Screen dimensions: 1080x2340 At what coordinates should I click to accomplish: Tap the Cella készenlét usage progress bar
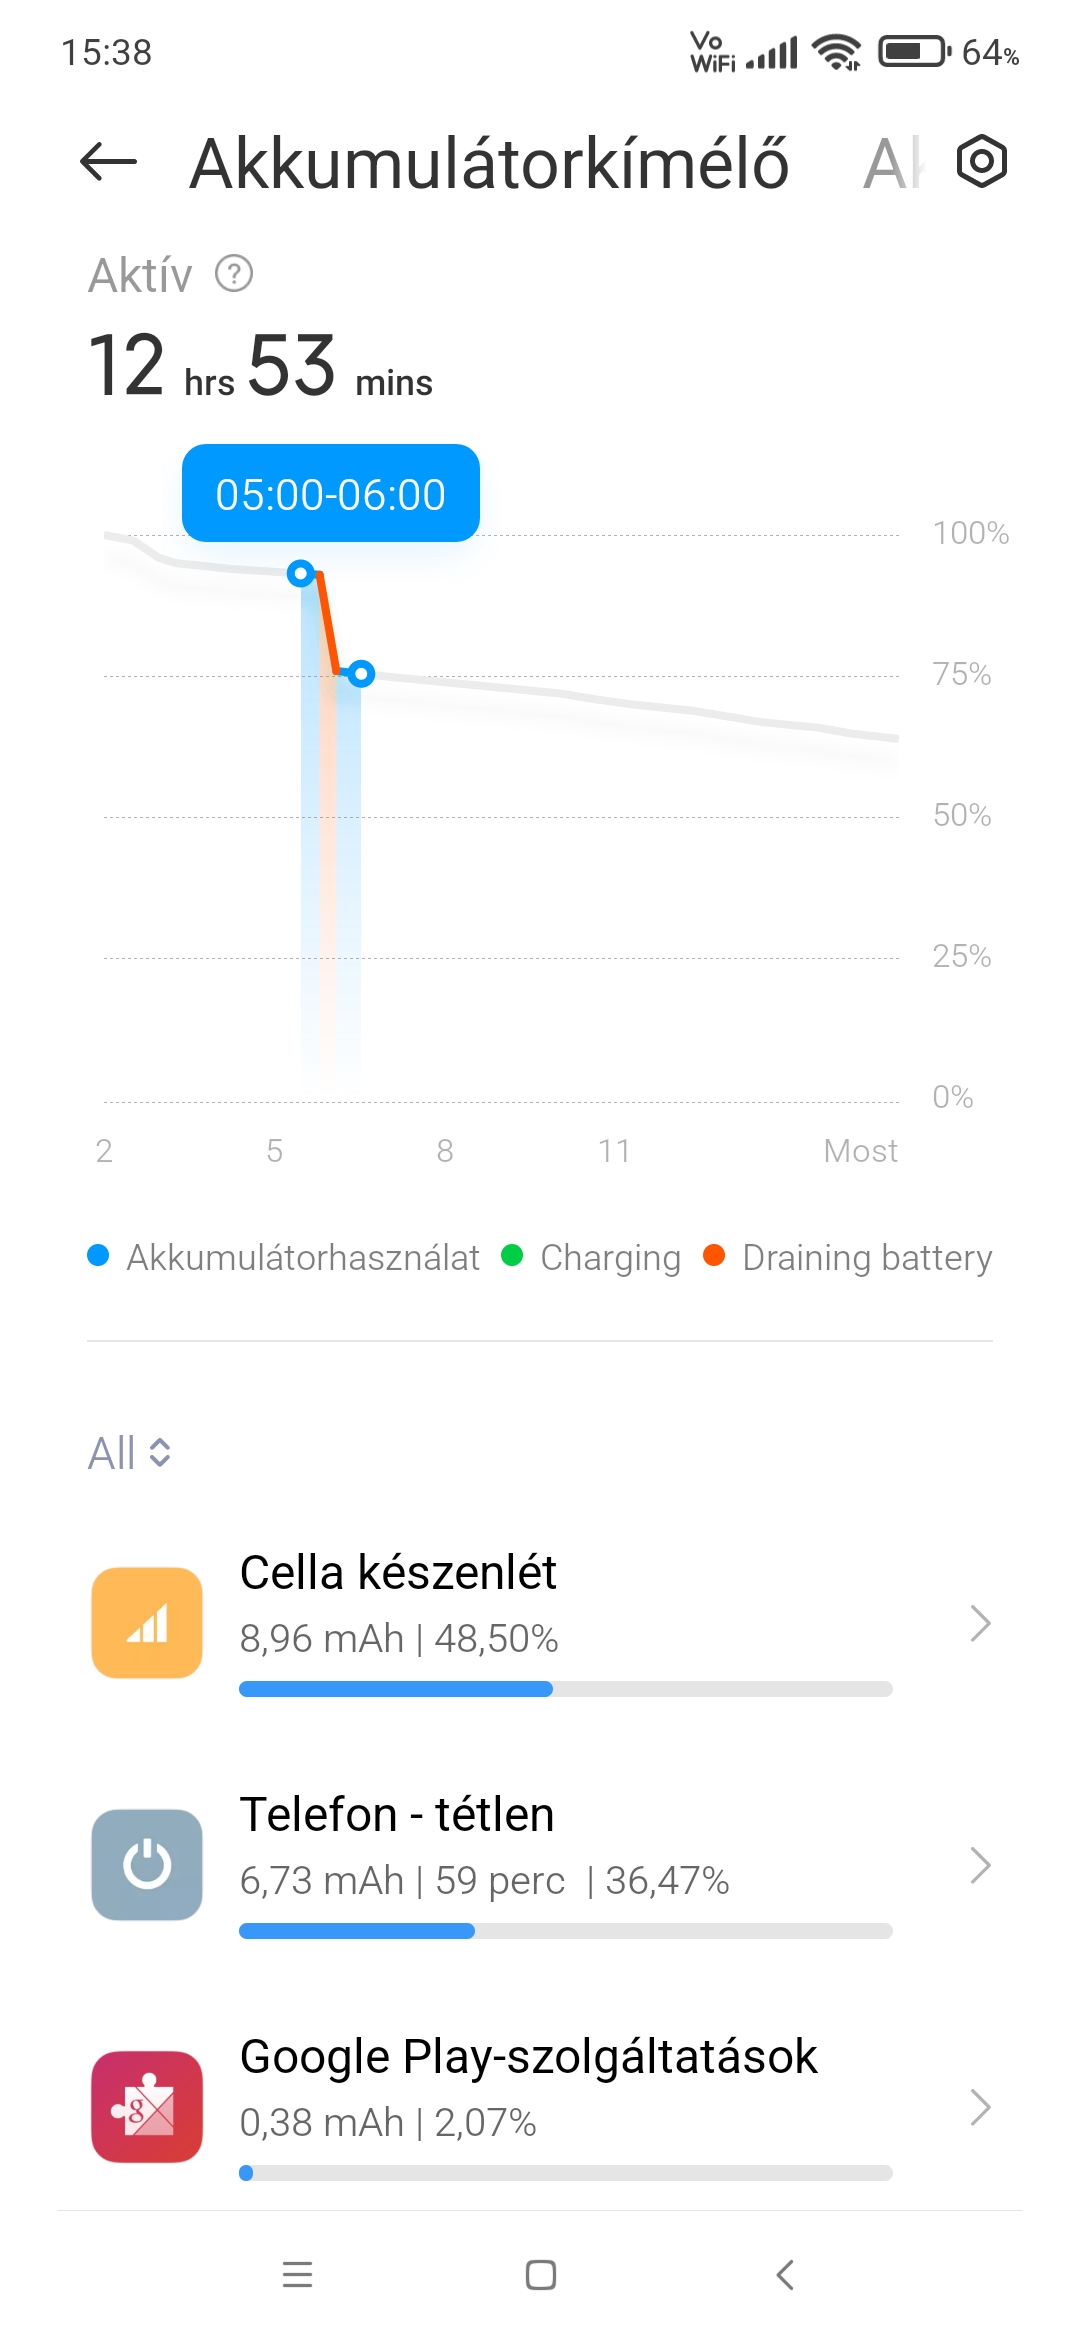pyautogui.click(x=565, y=1689)
